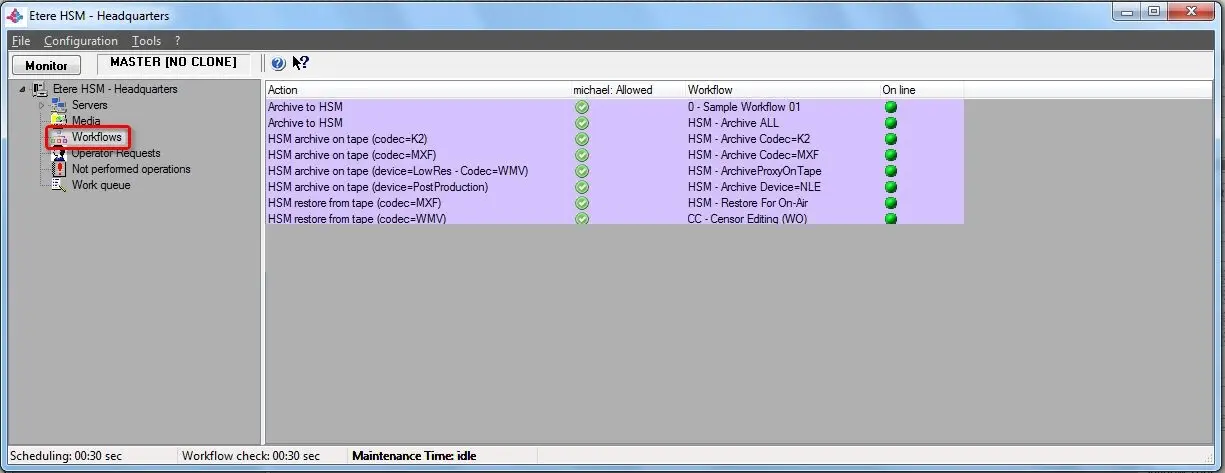Click the Media folder icon in tree
This screenshot has height=473, width=1225.
[59, 121]
